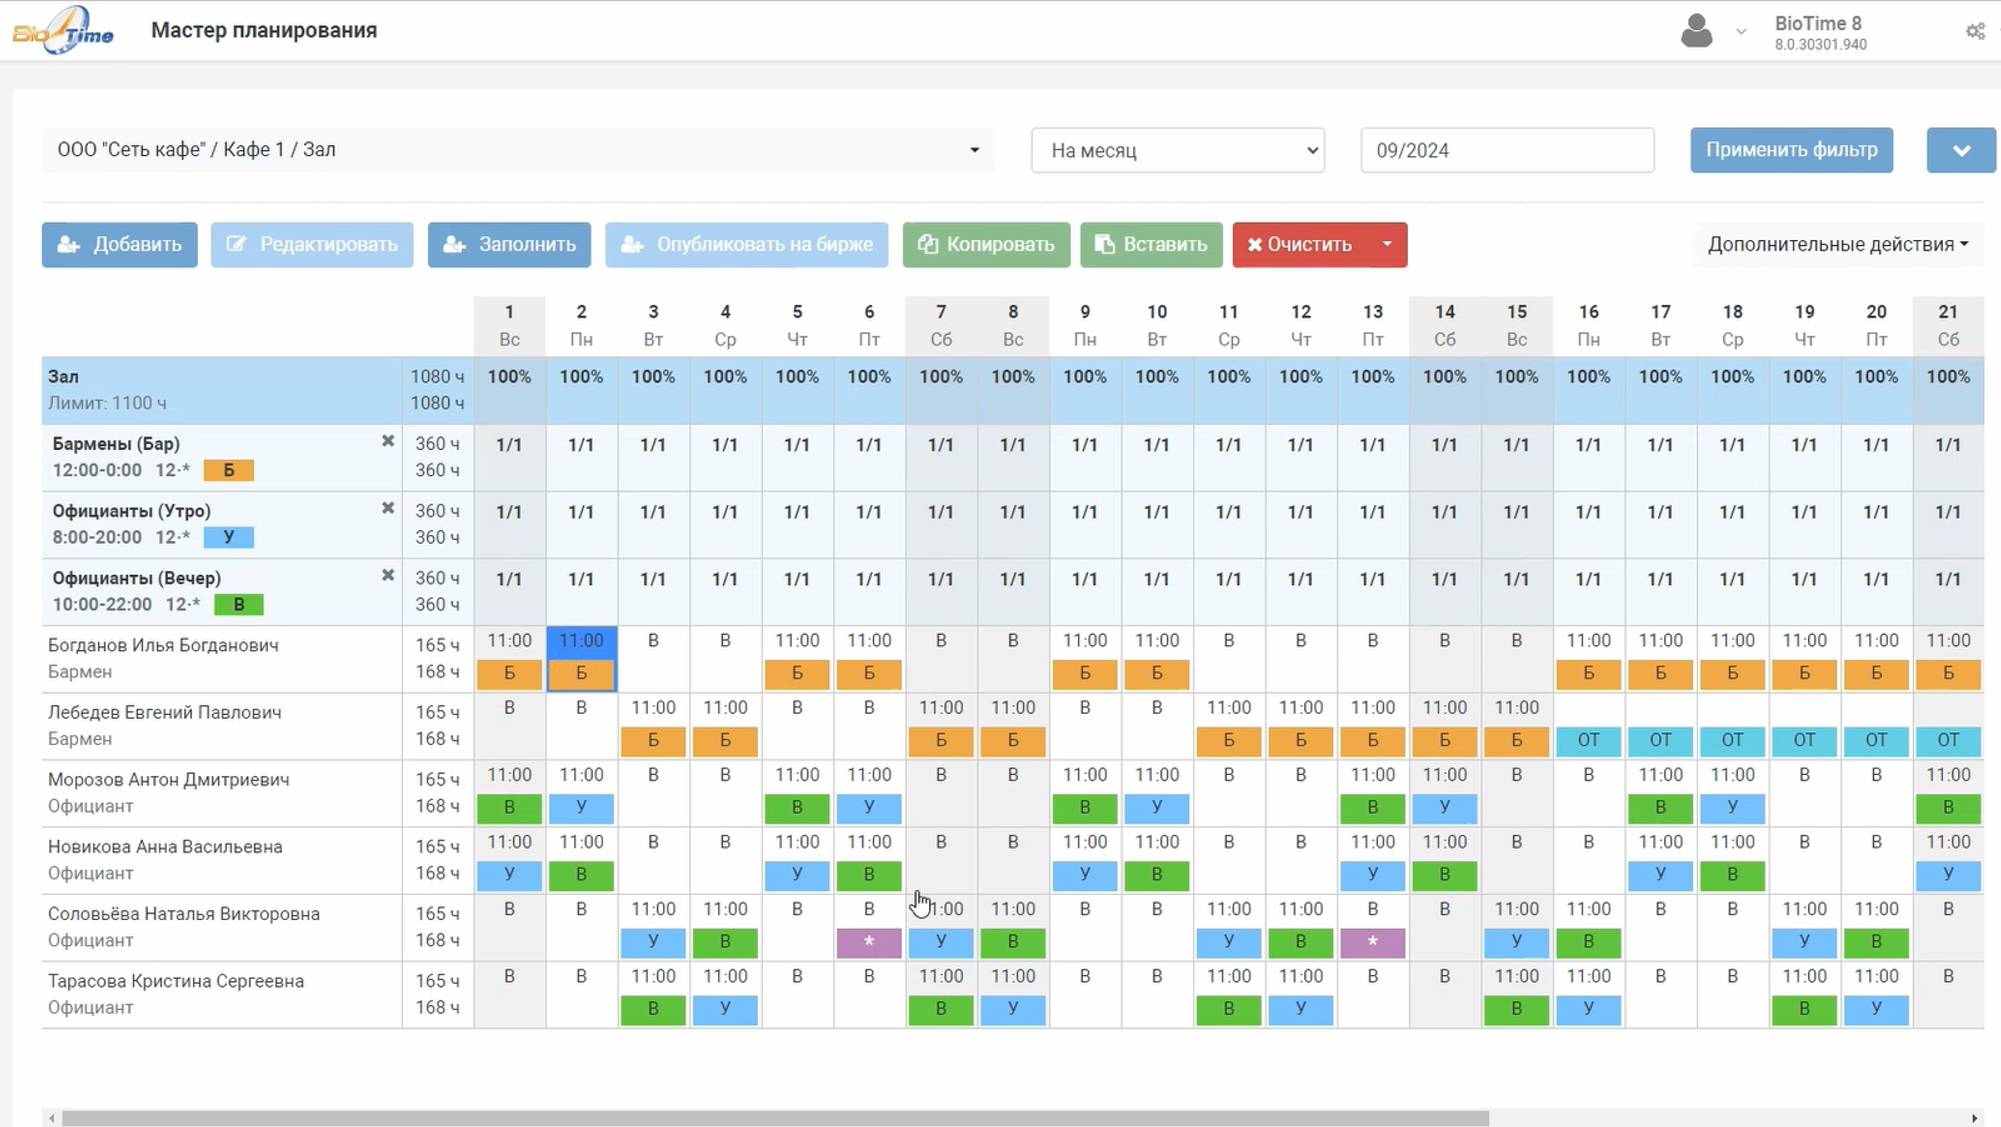Click the 09/2024 date field

coord(1507,150)
